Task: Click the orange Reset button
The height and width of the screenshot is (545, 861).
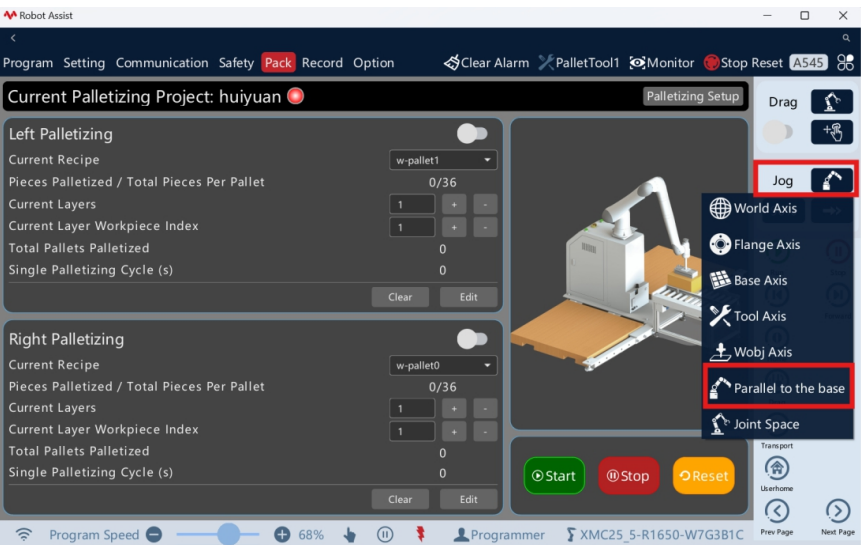Action: (x=703, y=475)
